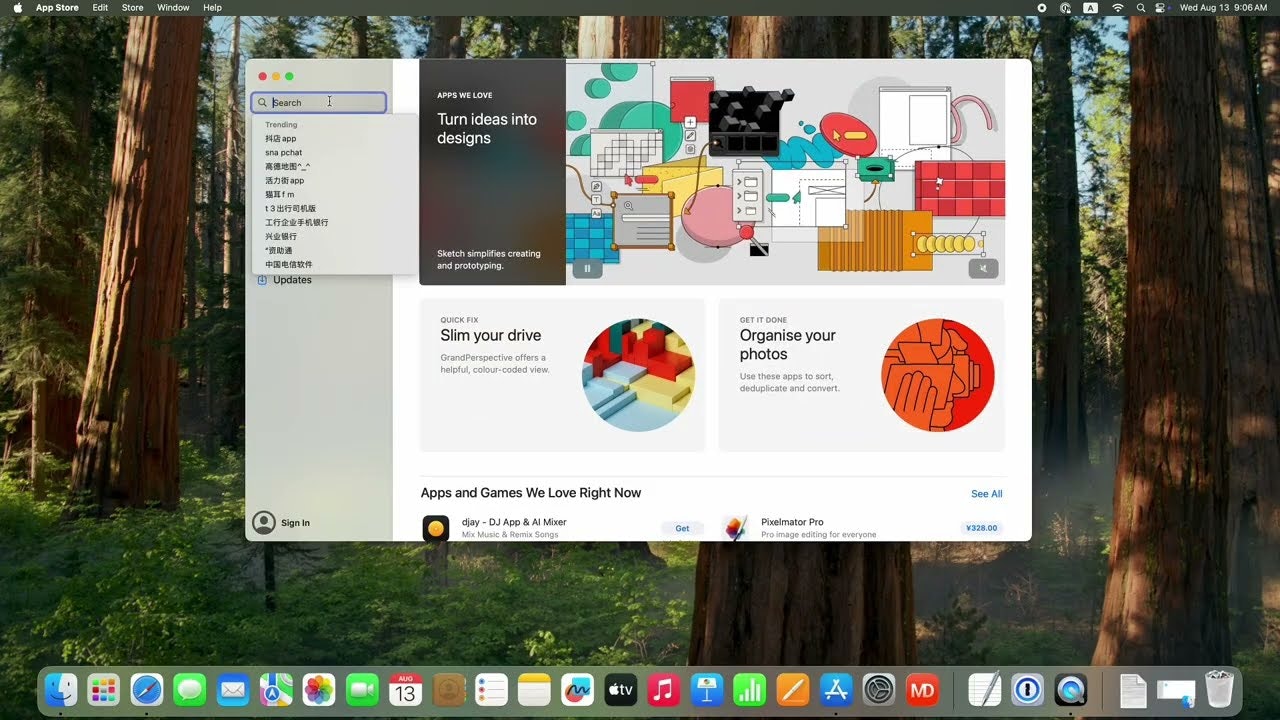Pause the featured banner animation

[x=587, y=268]
